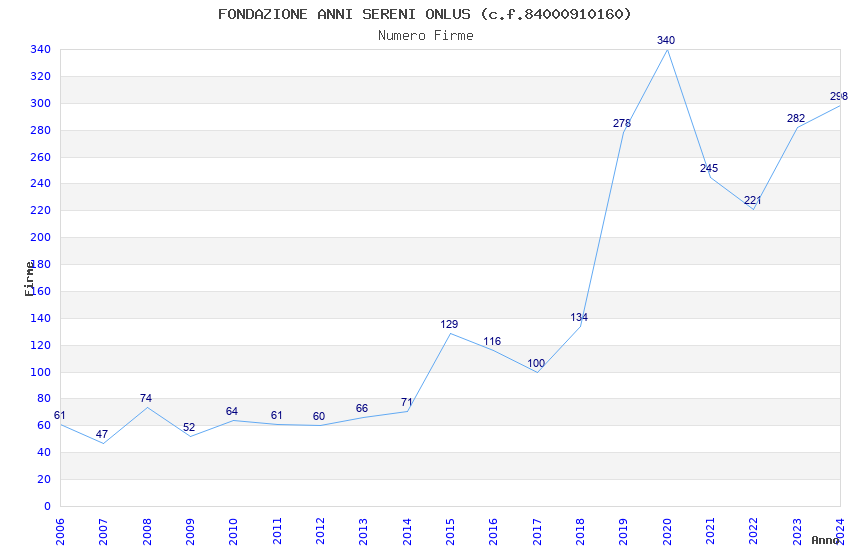850x550 pixels.
Task: Click y-axis value 300
Action: (41, 103)
